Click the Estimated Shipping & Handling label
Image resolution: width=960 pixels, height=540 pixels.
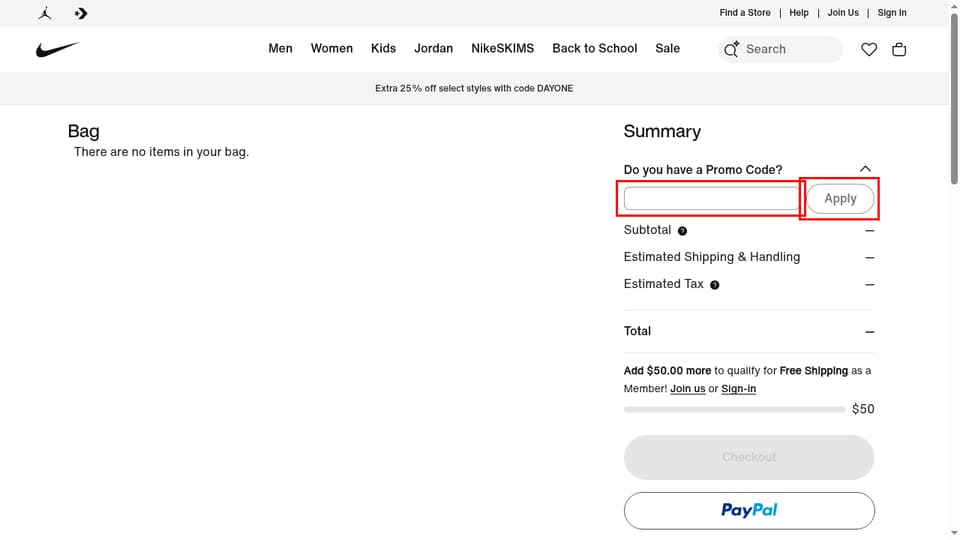tap(711, 257)
